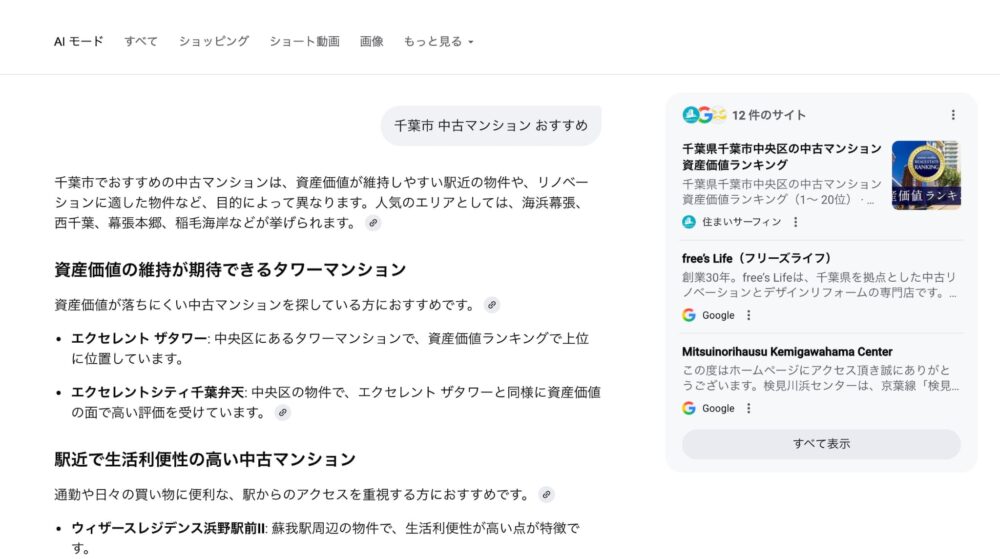This screenshot has height=559, width=1000.
Task: Open the sources panel three-dot menu
Action: pos(953,115)
